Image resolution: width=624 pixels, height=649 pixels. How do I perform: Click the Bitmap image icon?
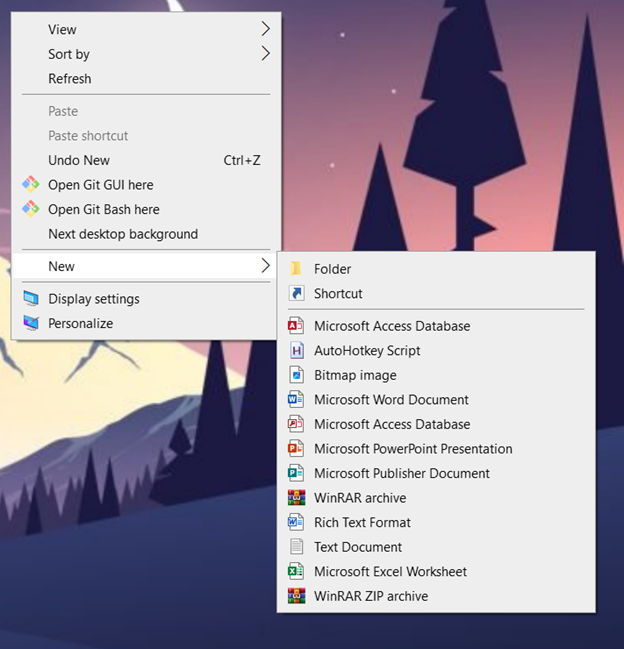click(x=296, y=375)
